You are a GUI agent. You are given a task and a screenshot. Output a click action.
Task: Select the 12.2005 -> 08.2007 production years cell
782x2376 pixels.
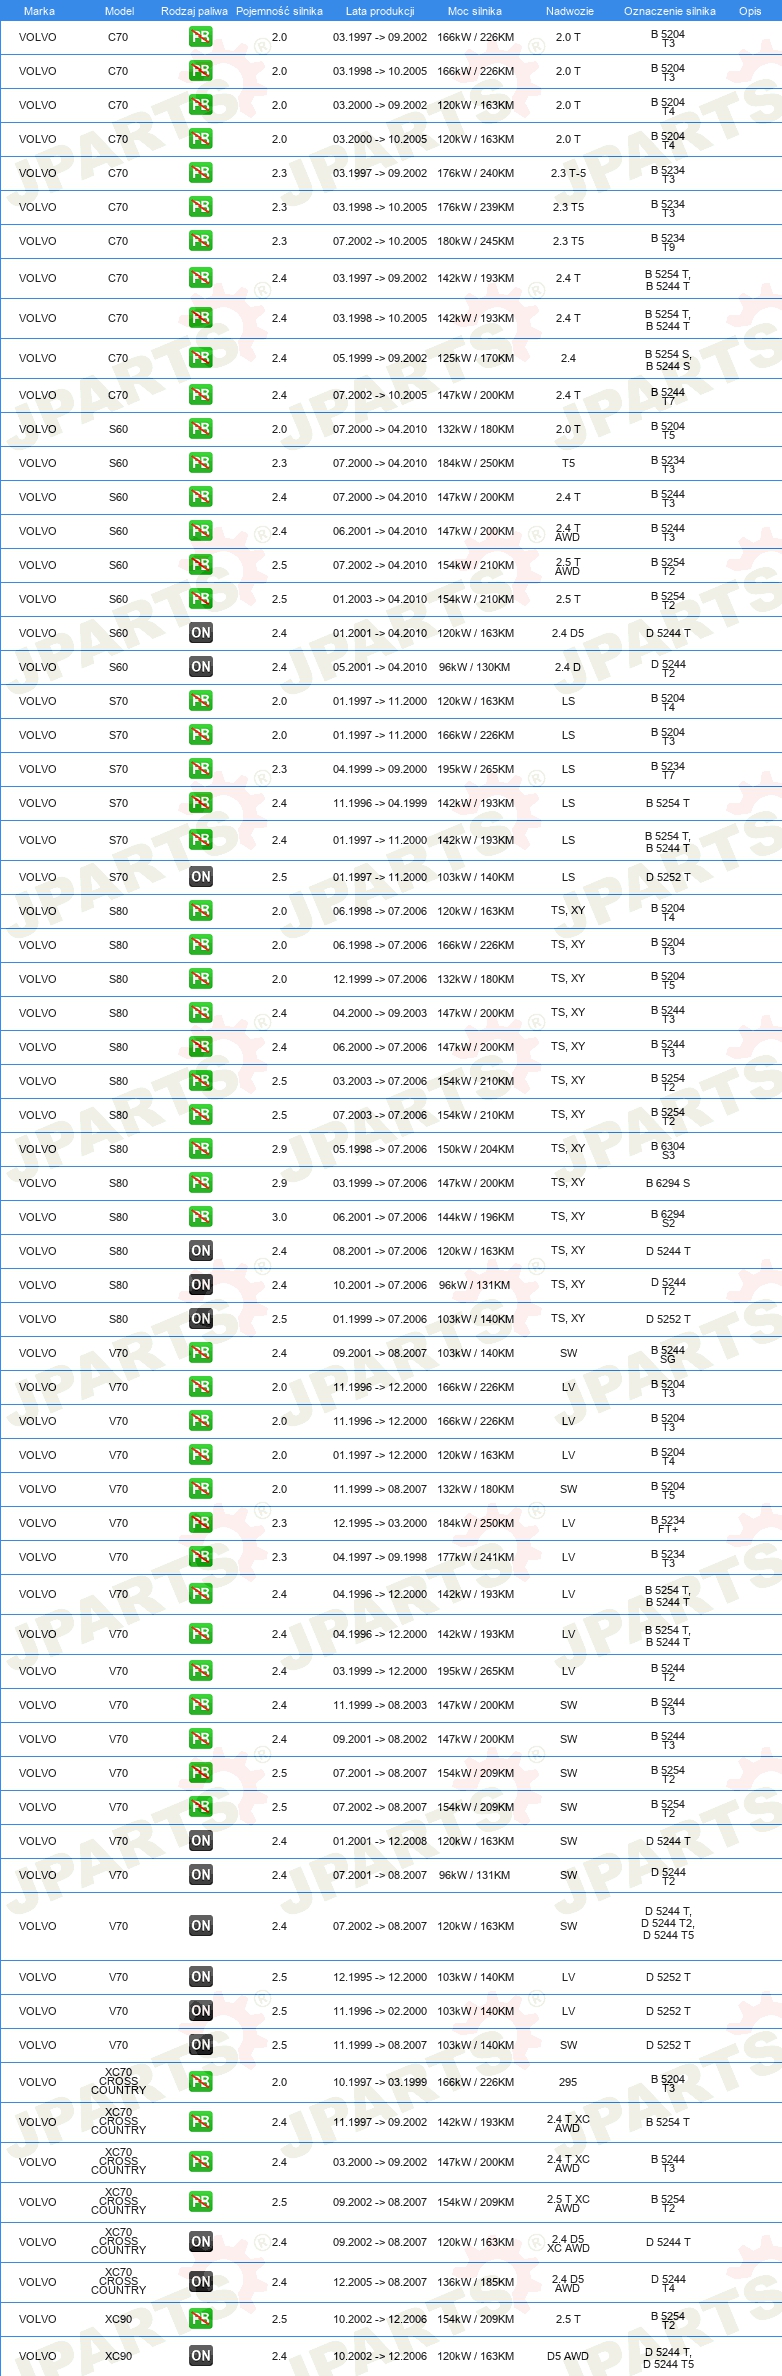point(380,2282)
